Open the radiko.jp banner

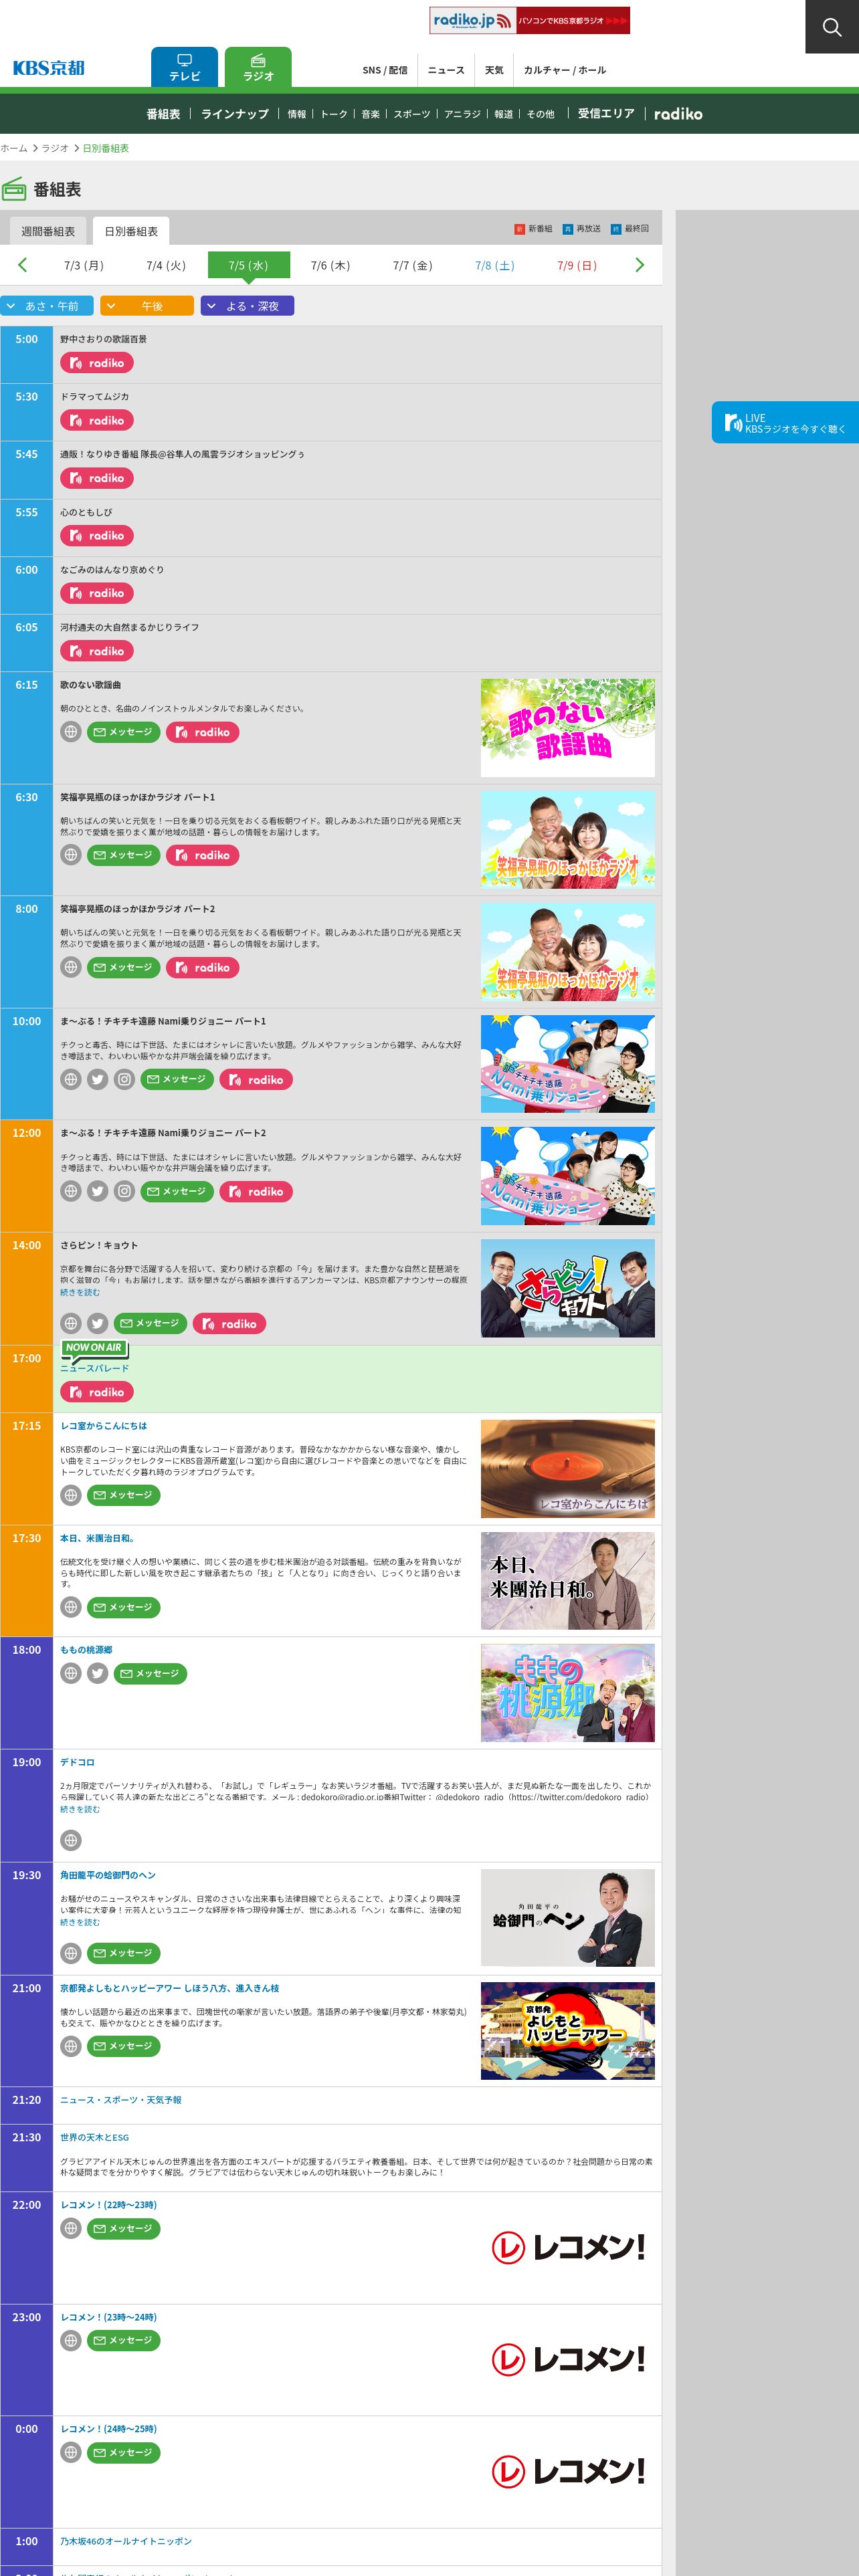[x=529, y=20]
